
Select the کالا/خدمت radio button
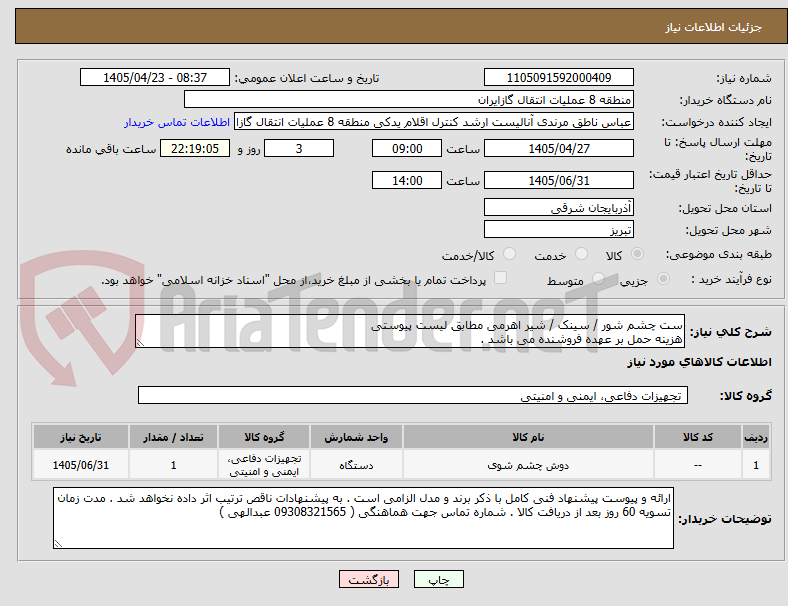click(510, 254)
